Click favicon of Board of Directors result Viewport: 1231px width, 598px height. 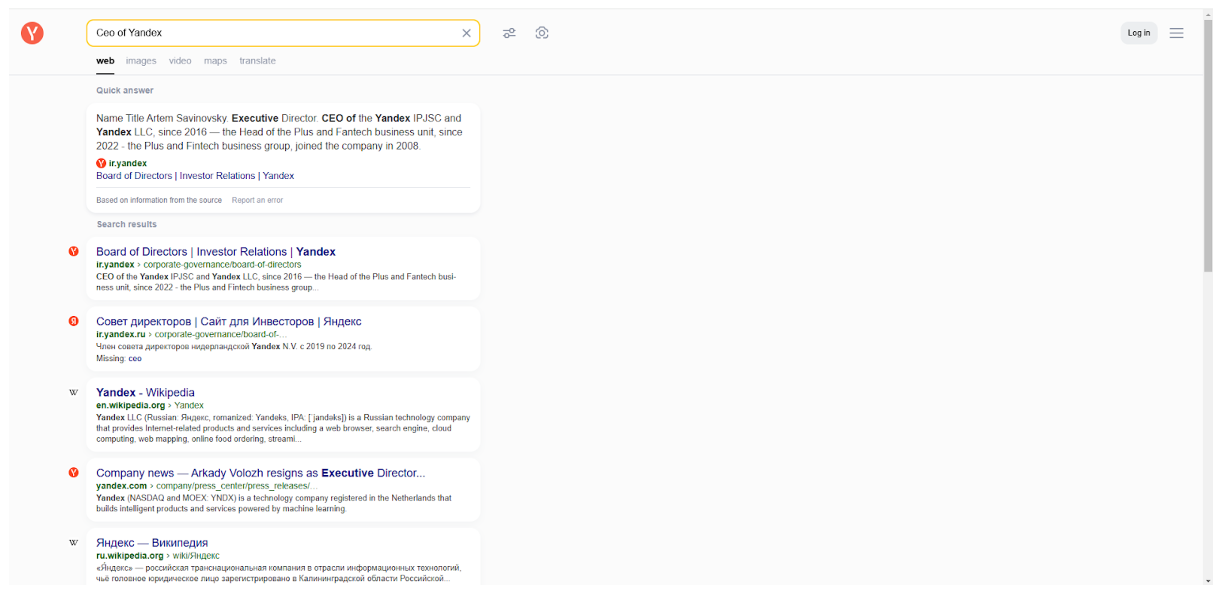73,251
